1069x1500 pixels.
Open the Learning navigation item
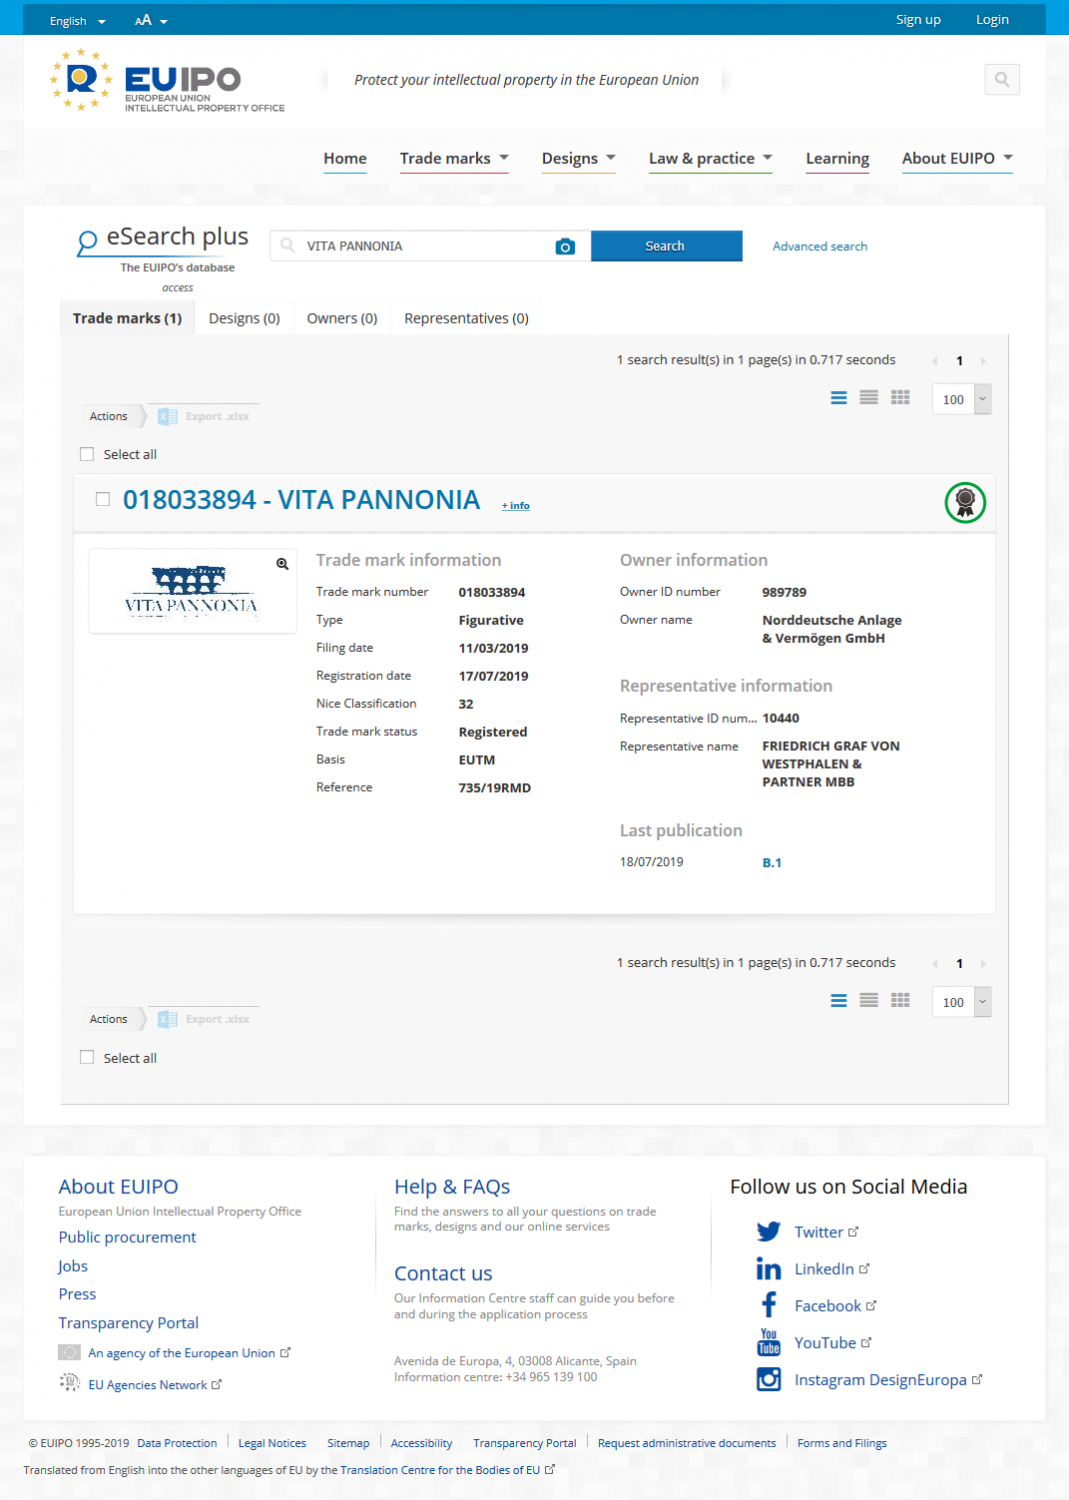coord(837,158)
